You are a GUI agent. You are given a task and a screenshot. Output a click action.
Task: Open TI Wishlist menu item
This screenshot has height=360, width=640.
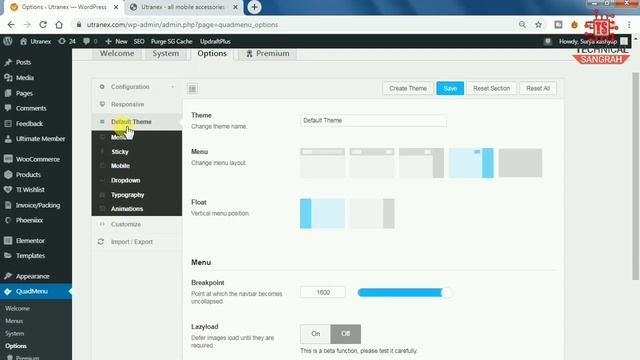click(30, 190)
